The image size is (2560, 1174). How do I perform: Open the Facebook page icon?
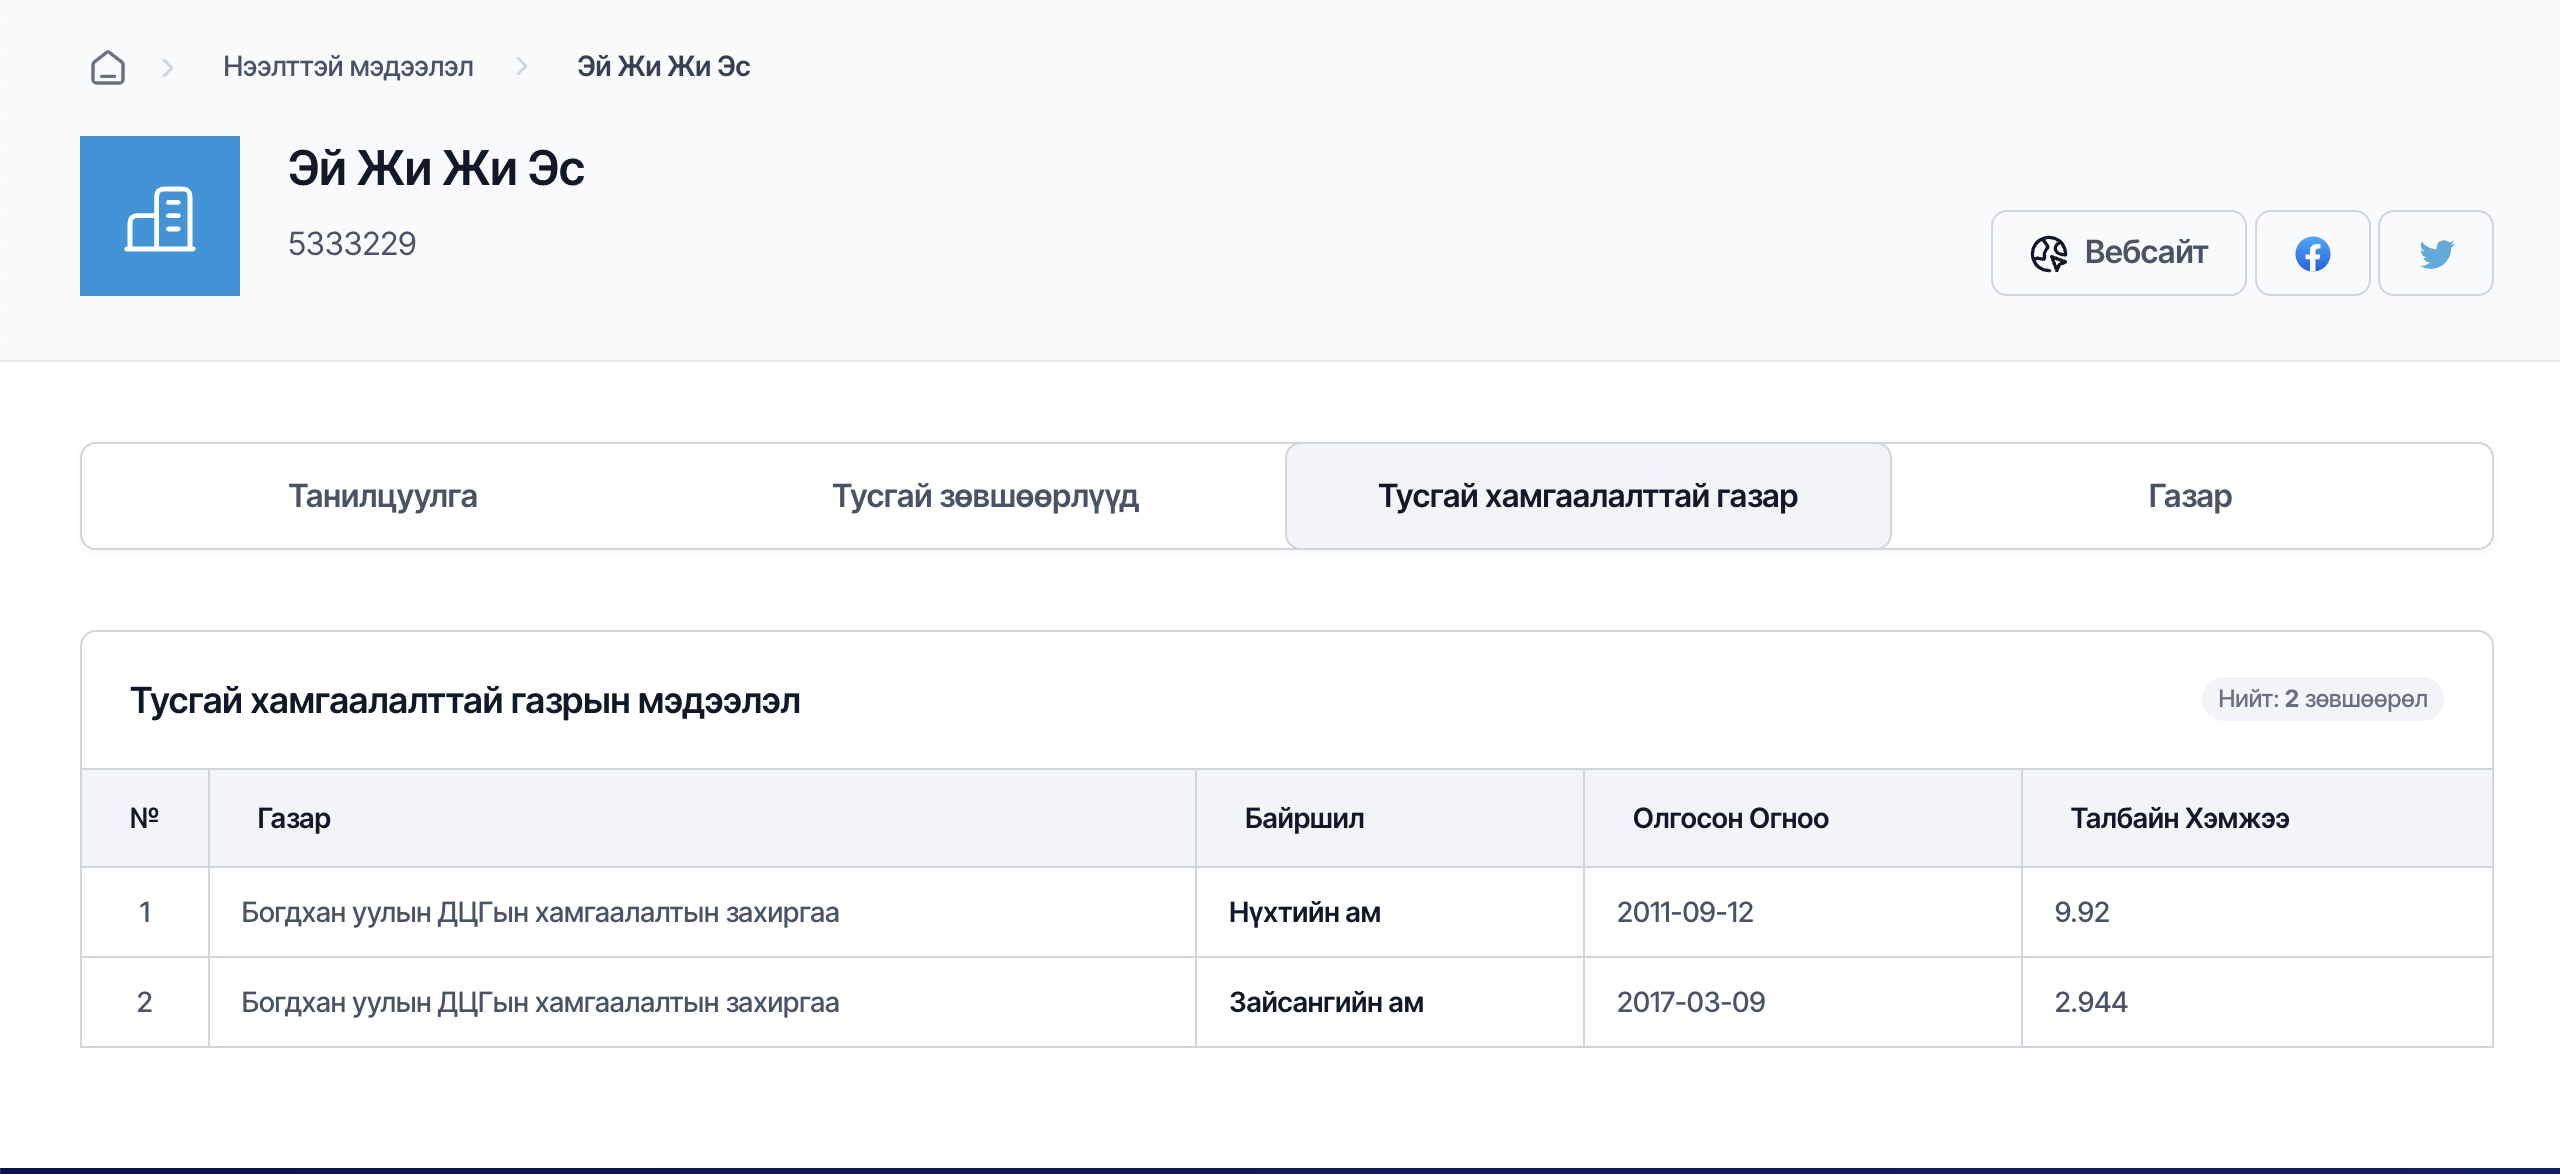[x=2312, y=253]
